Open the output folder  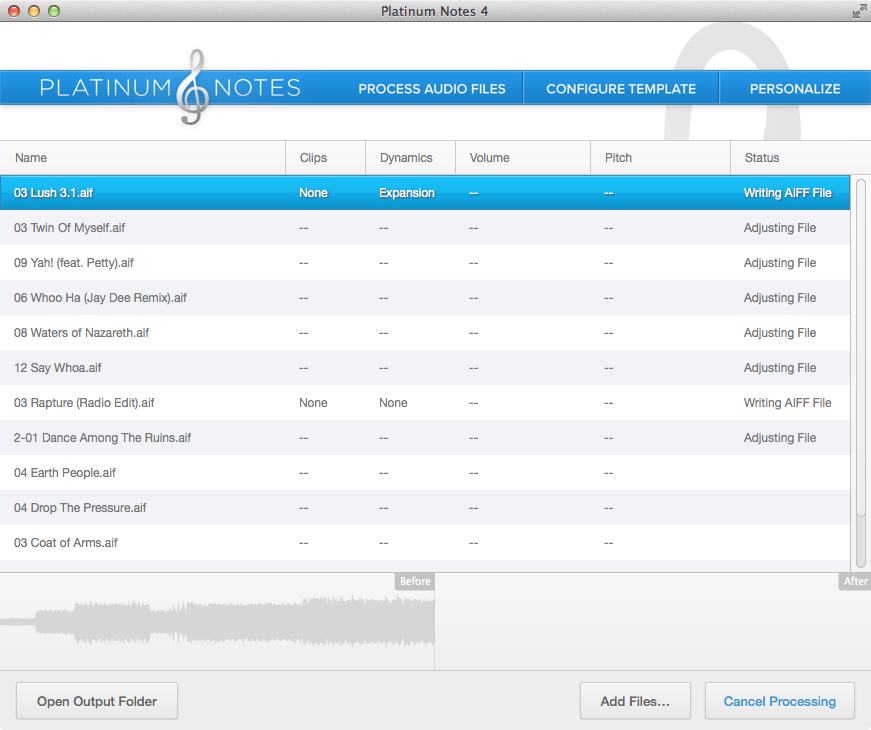97,701
